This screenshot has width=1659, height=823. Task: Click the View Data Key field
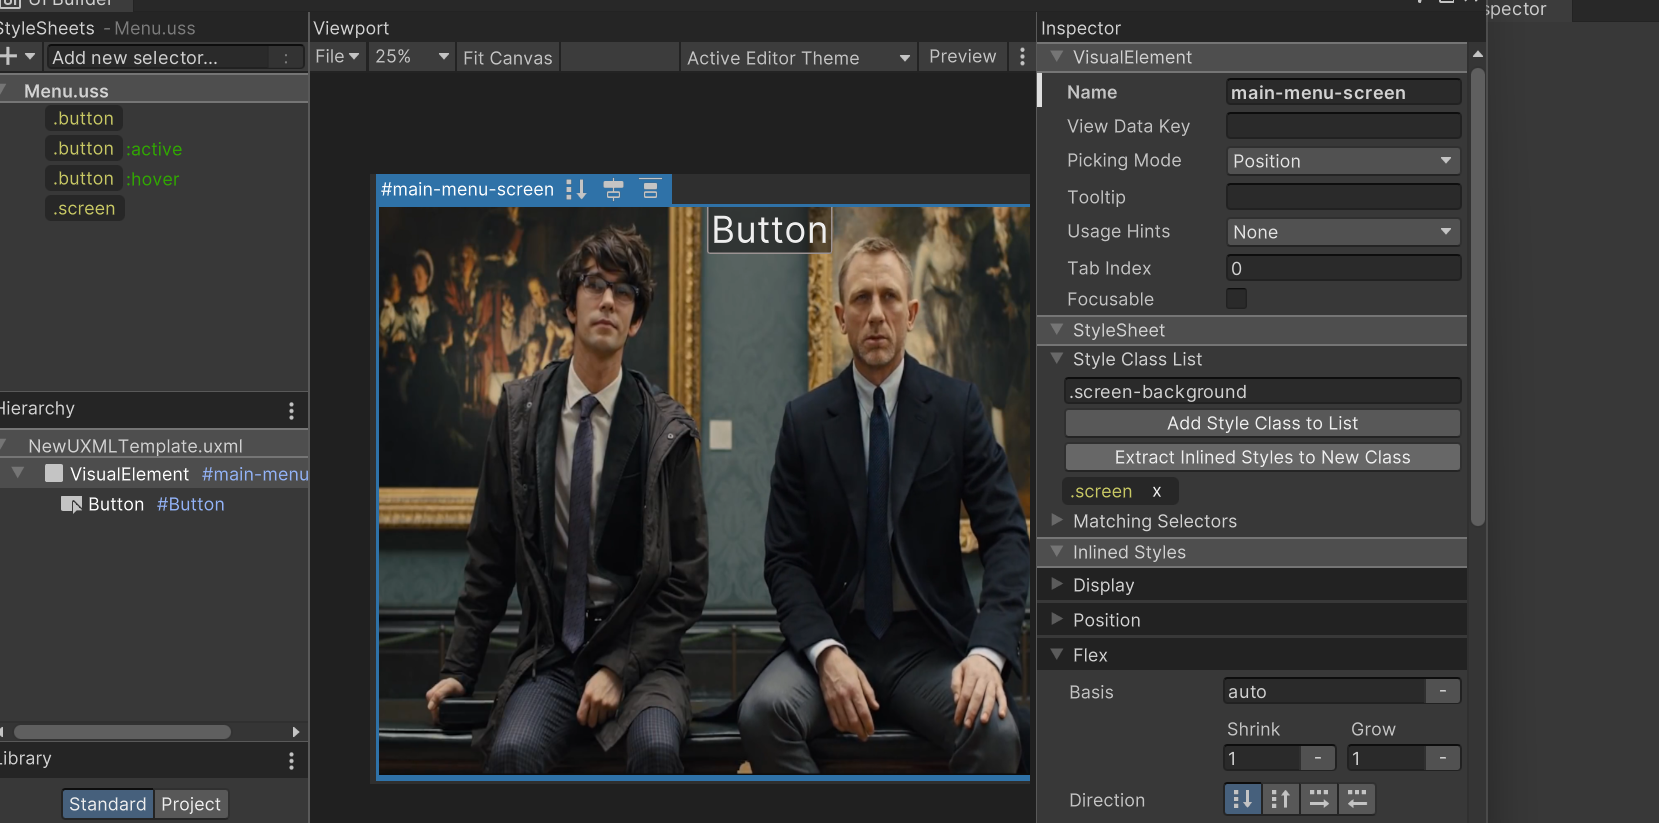tap(1343, 126)
